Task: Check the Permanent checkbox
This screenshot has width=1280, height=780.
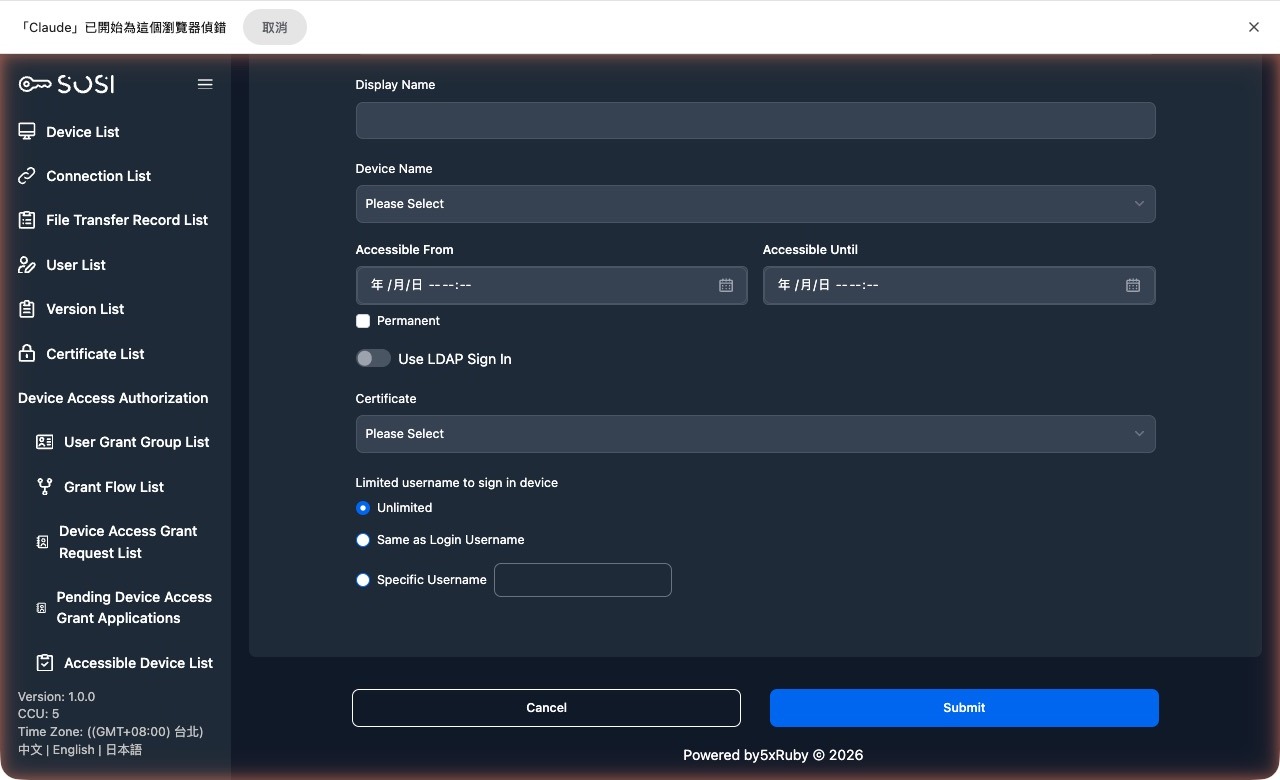Action: pos(363,321)
